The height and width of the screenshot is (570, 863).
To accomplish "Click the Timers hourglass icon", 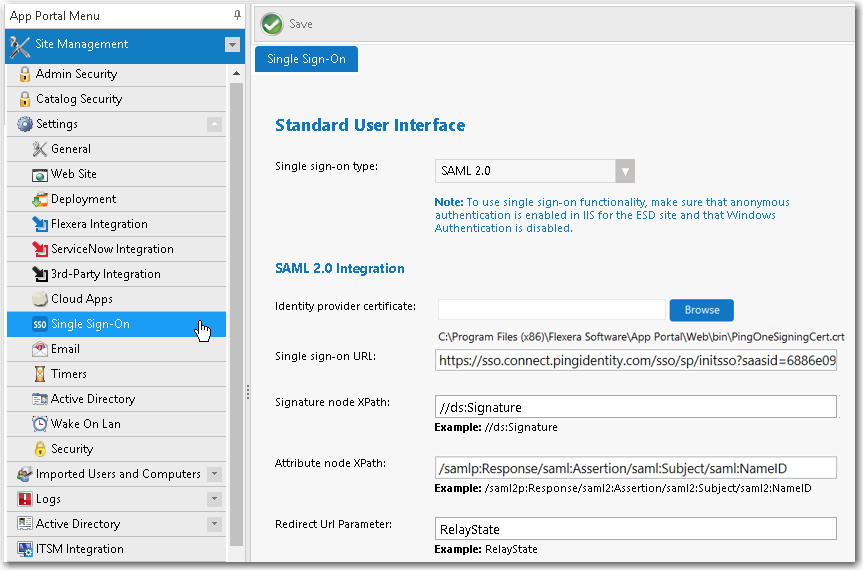I will coord(40,374).
